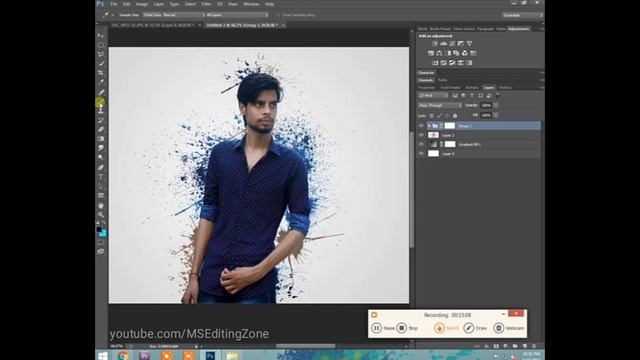
Task: Click the Photoshop Ps logo icon
Action: click(x=100, y=4)
